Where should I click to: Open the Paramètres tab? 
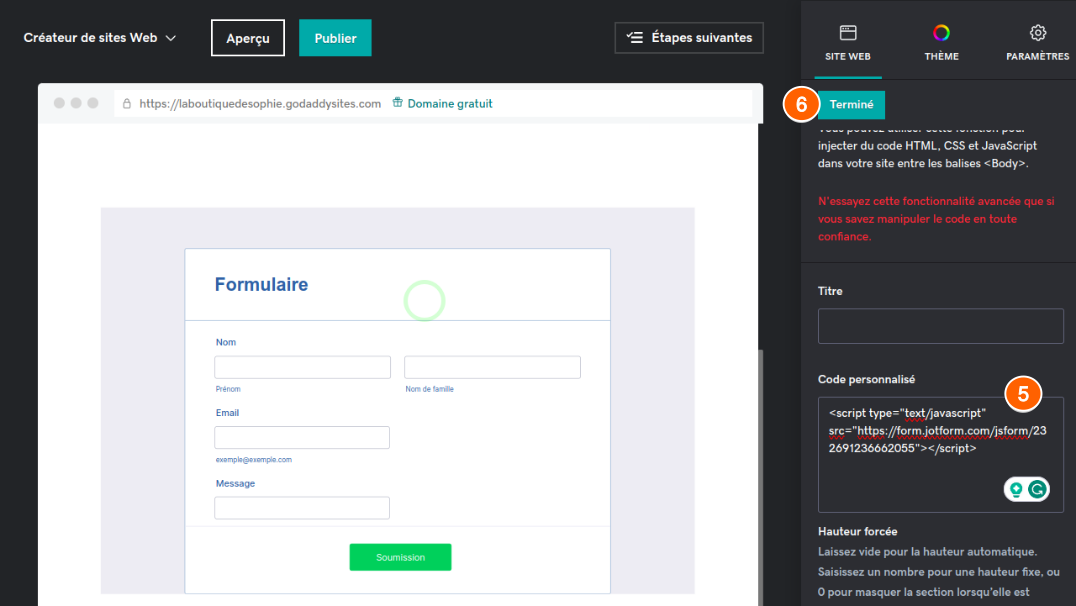pos(1038,43)
